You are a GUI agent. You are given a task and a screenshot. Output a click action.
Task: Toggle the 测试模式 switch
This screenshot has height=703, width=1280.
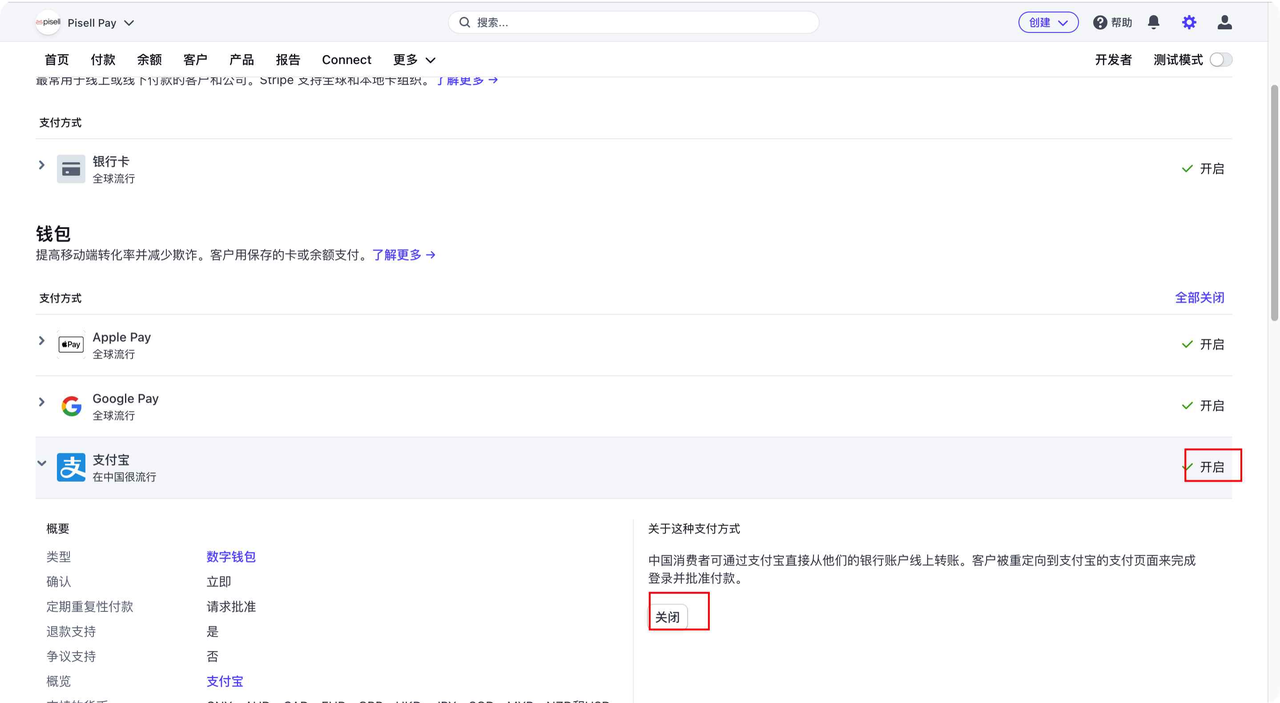(x=1220, y=60)
